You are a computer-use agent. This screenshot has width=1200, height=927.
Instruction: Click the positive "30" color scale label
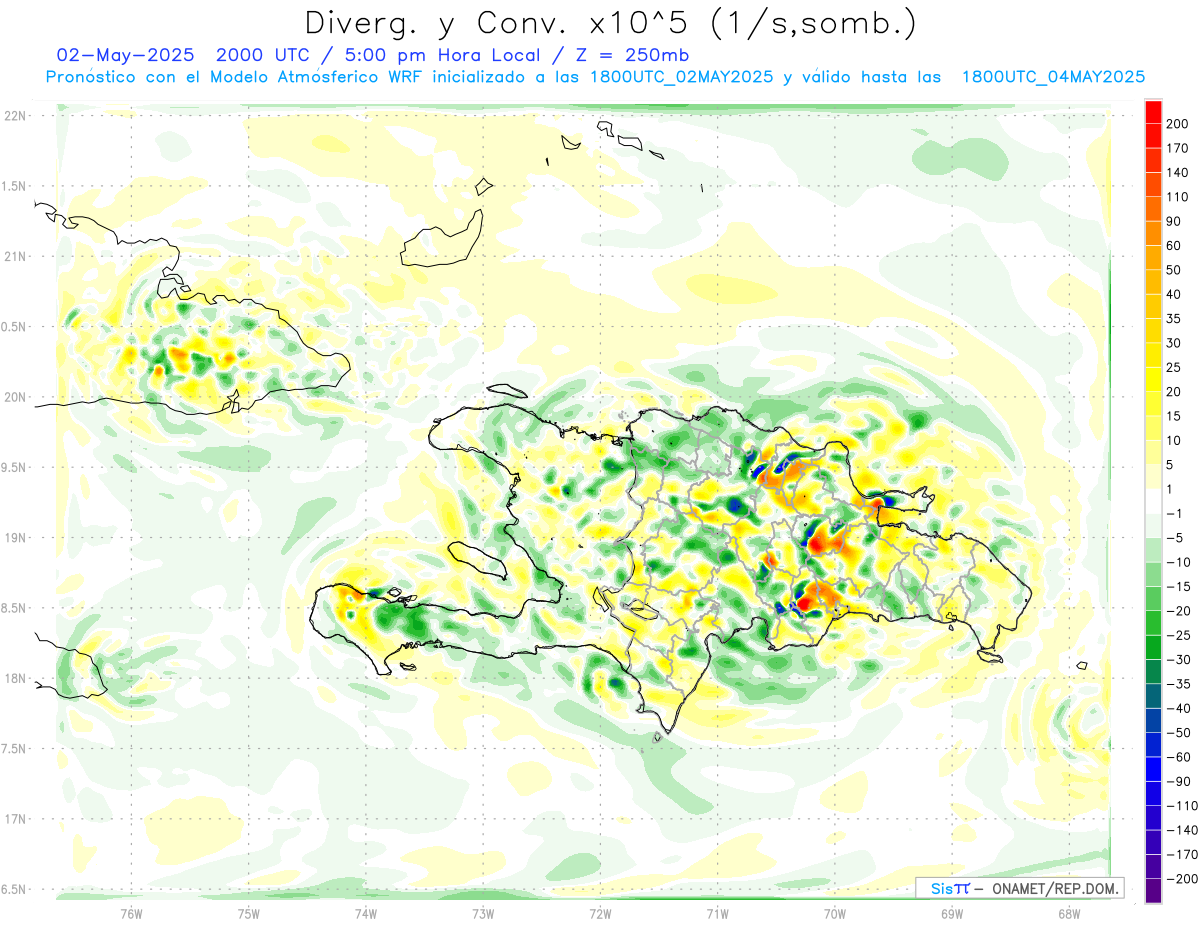coord(1174,343)
